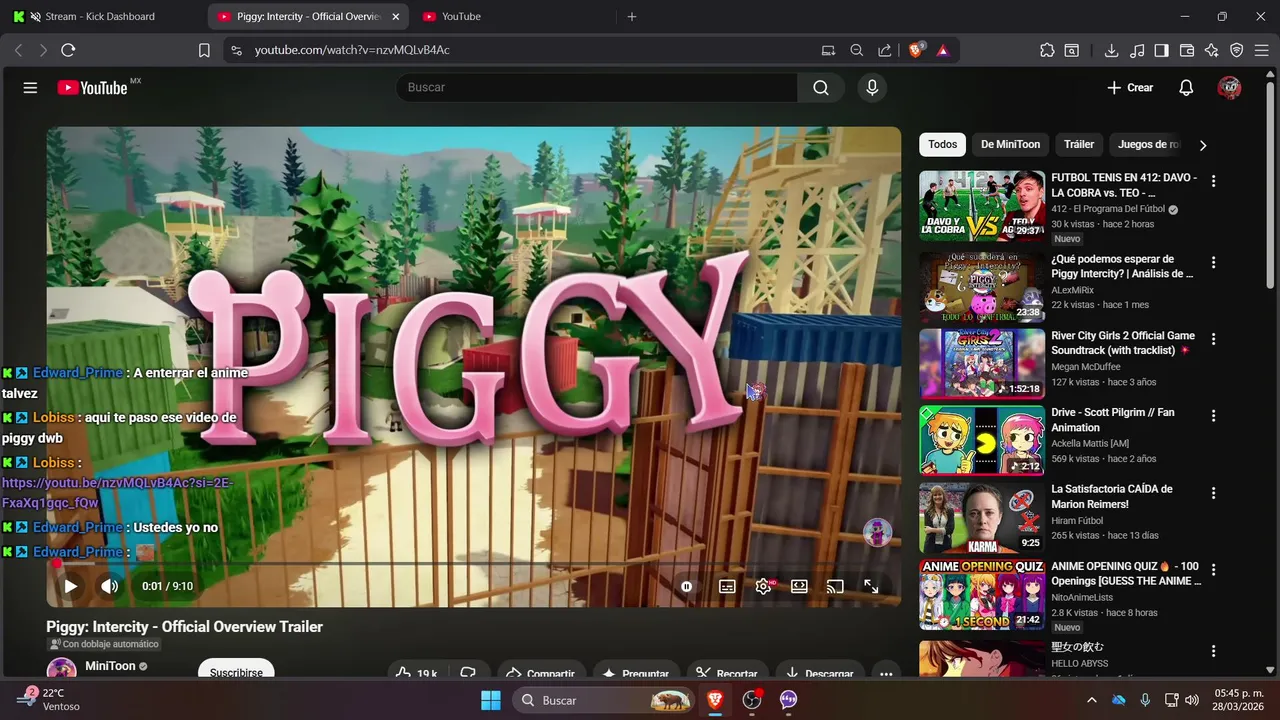Click the Descargar button
The width and height of the screenshot is (1280, 720).
[x=819, y=673]
